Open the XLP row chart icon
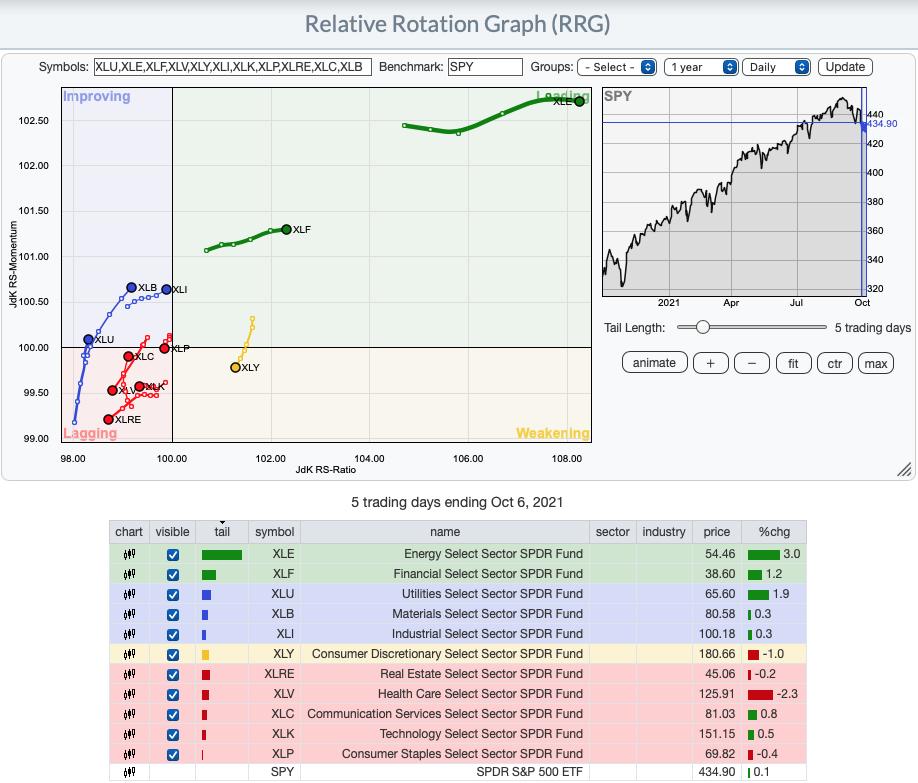The height and width of the screenshot is (783, 918). point(129,754)
